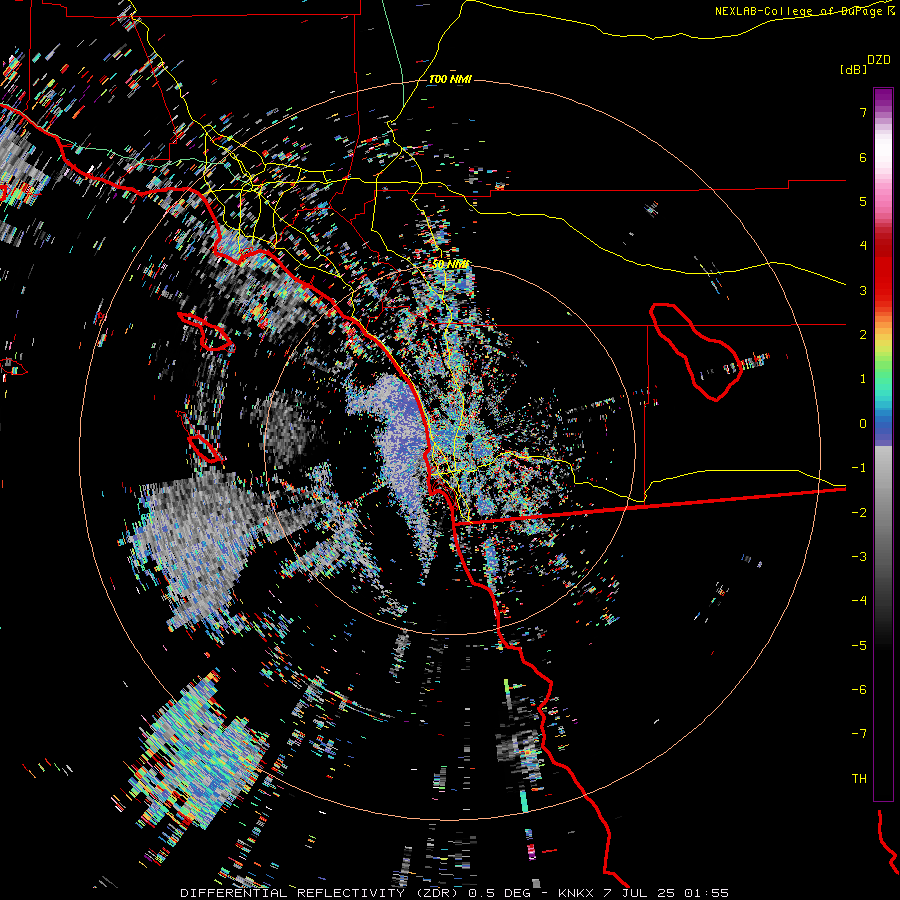Select the 3 dB scale label
Viewport: 900px width, 900px height.
click(x=863, y=290)
